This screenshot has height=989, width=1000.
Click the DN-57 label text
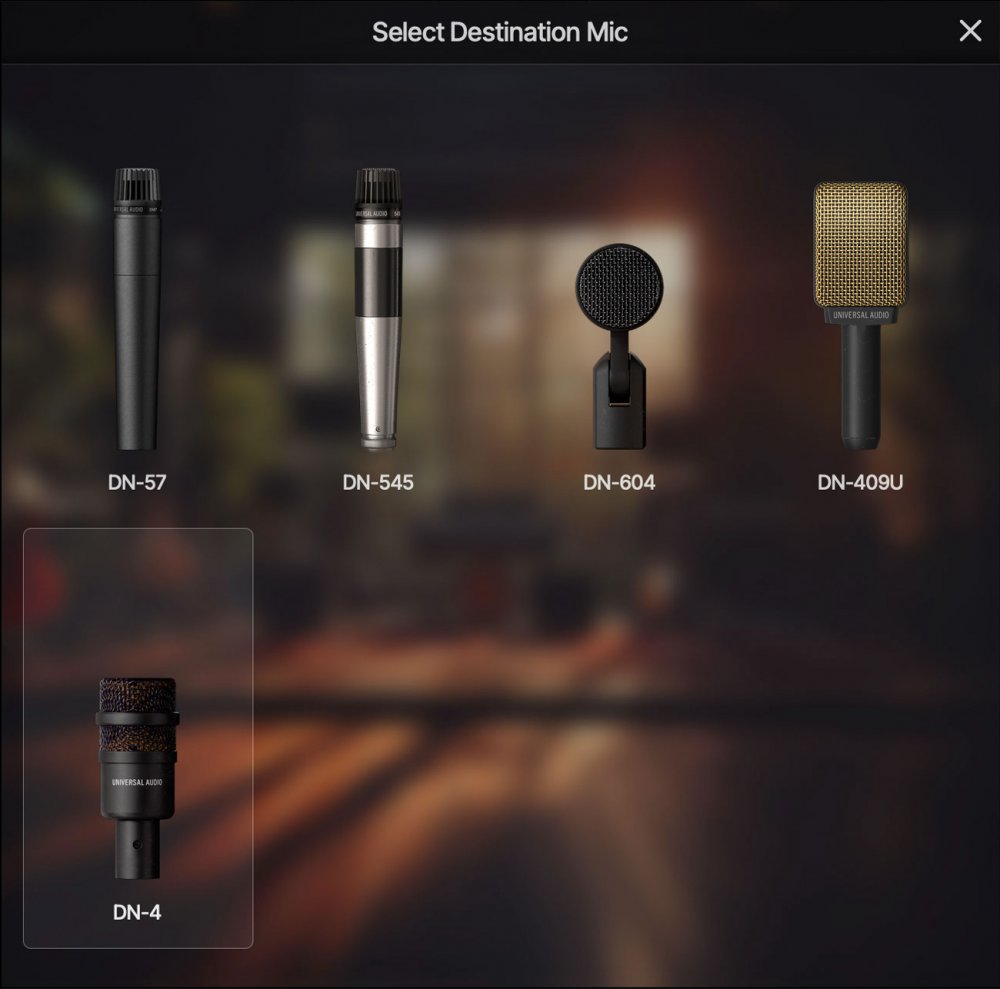(x=136, y=481)
